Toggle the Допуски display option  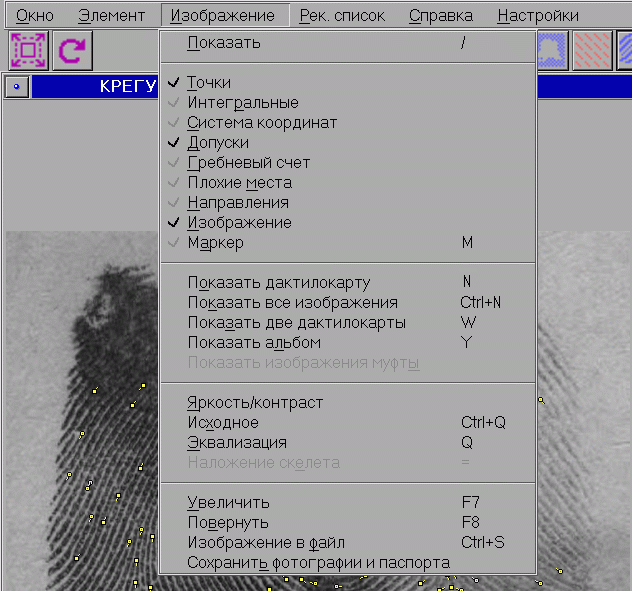(347, 142)
